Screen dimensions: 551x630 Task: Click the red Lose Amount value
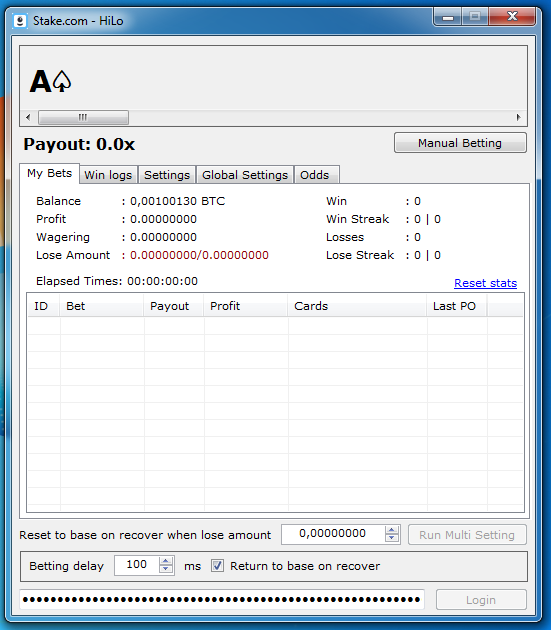click(x=199, y=255)
